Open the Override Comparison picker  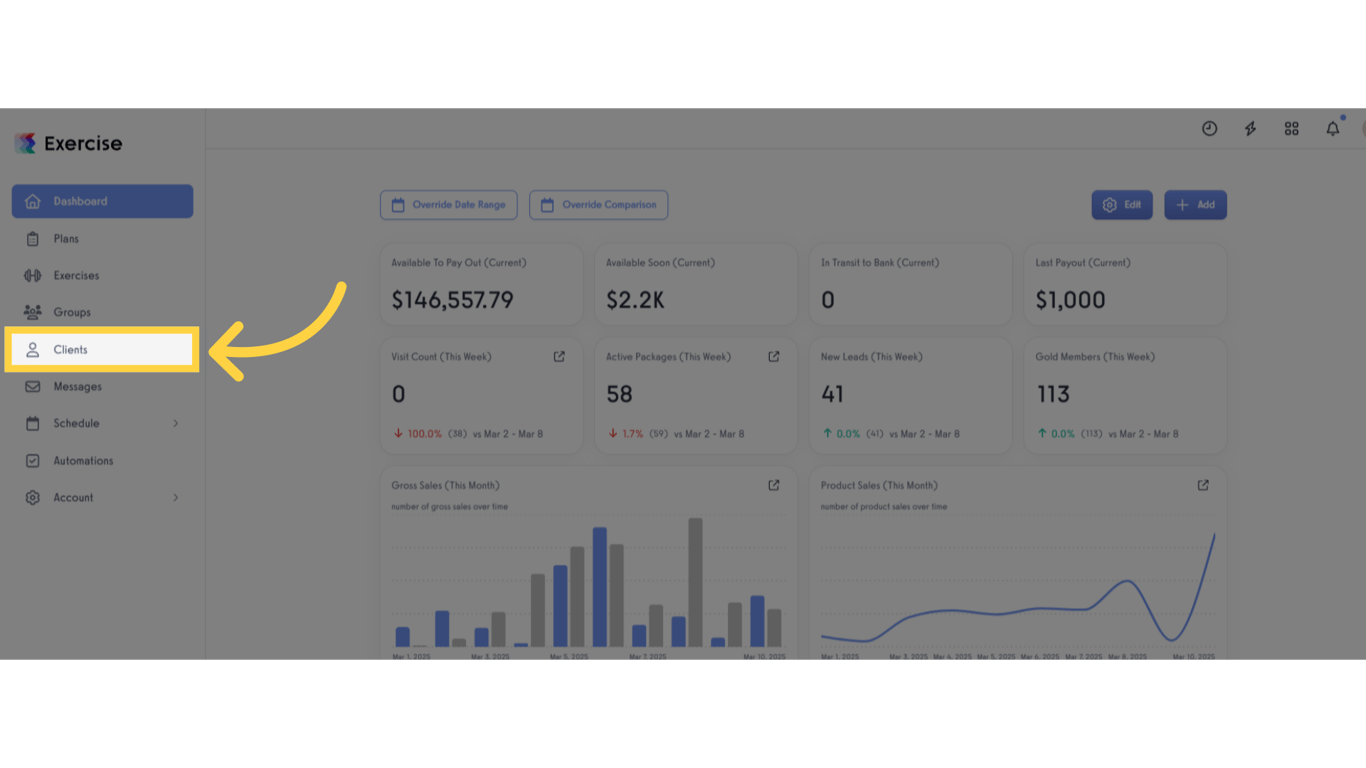pos(598,205)
